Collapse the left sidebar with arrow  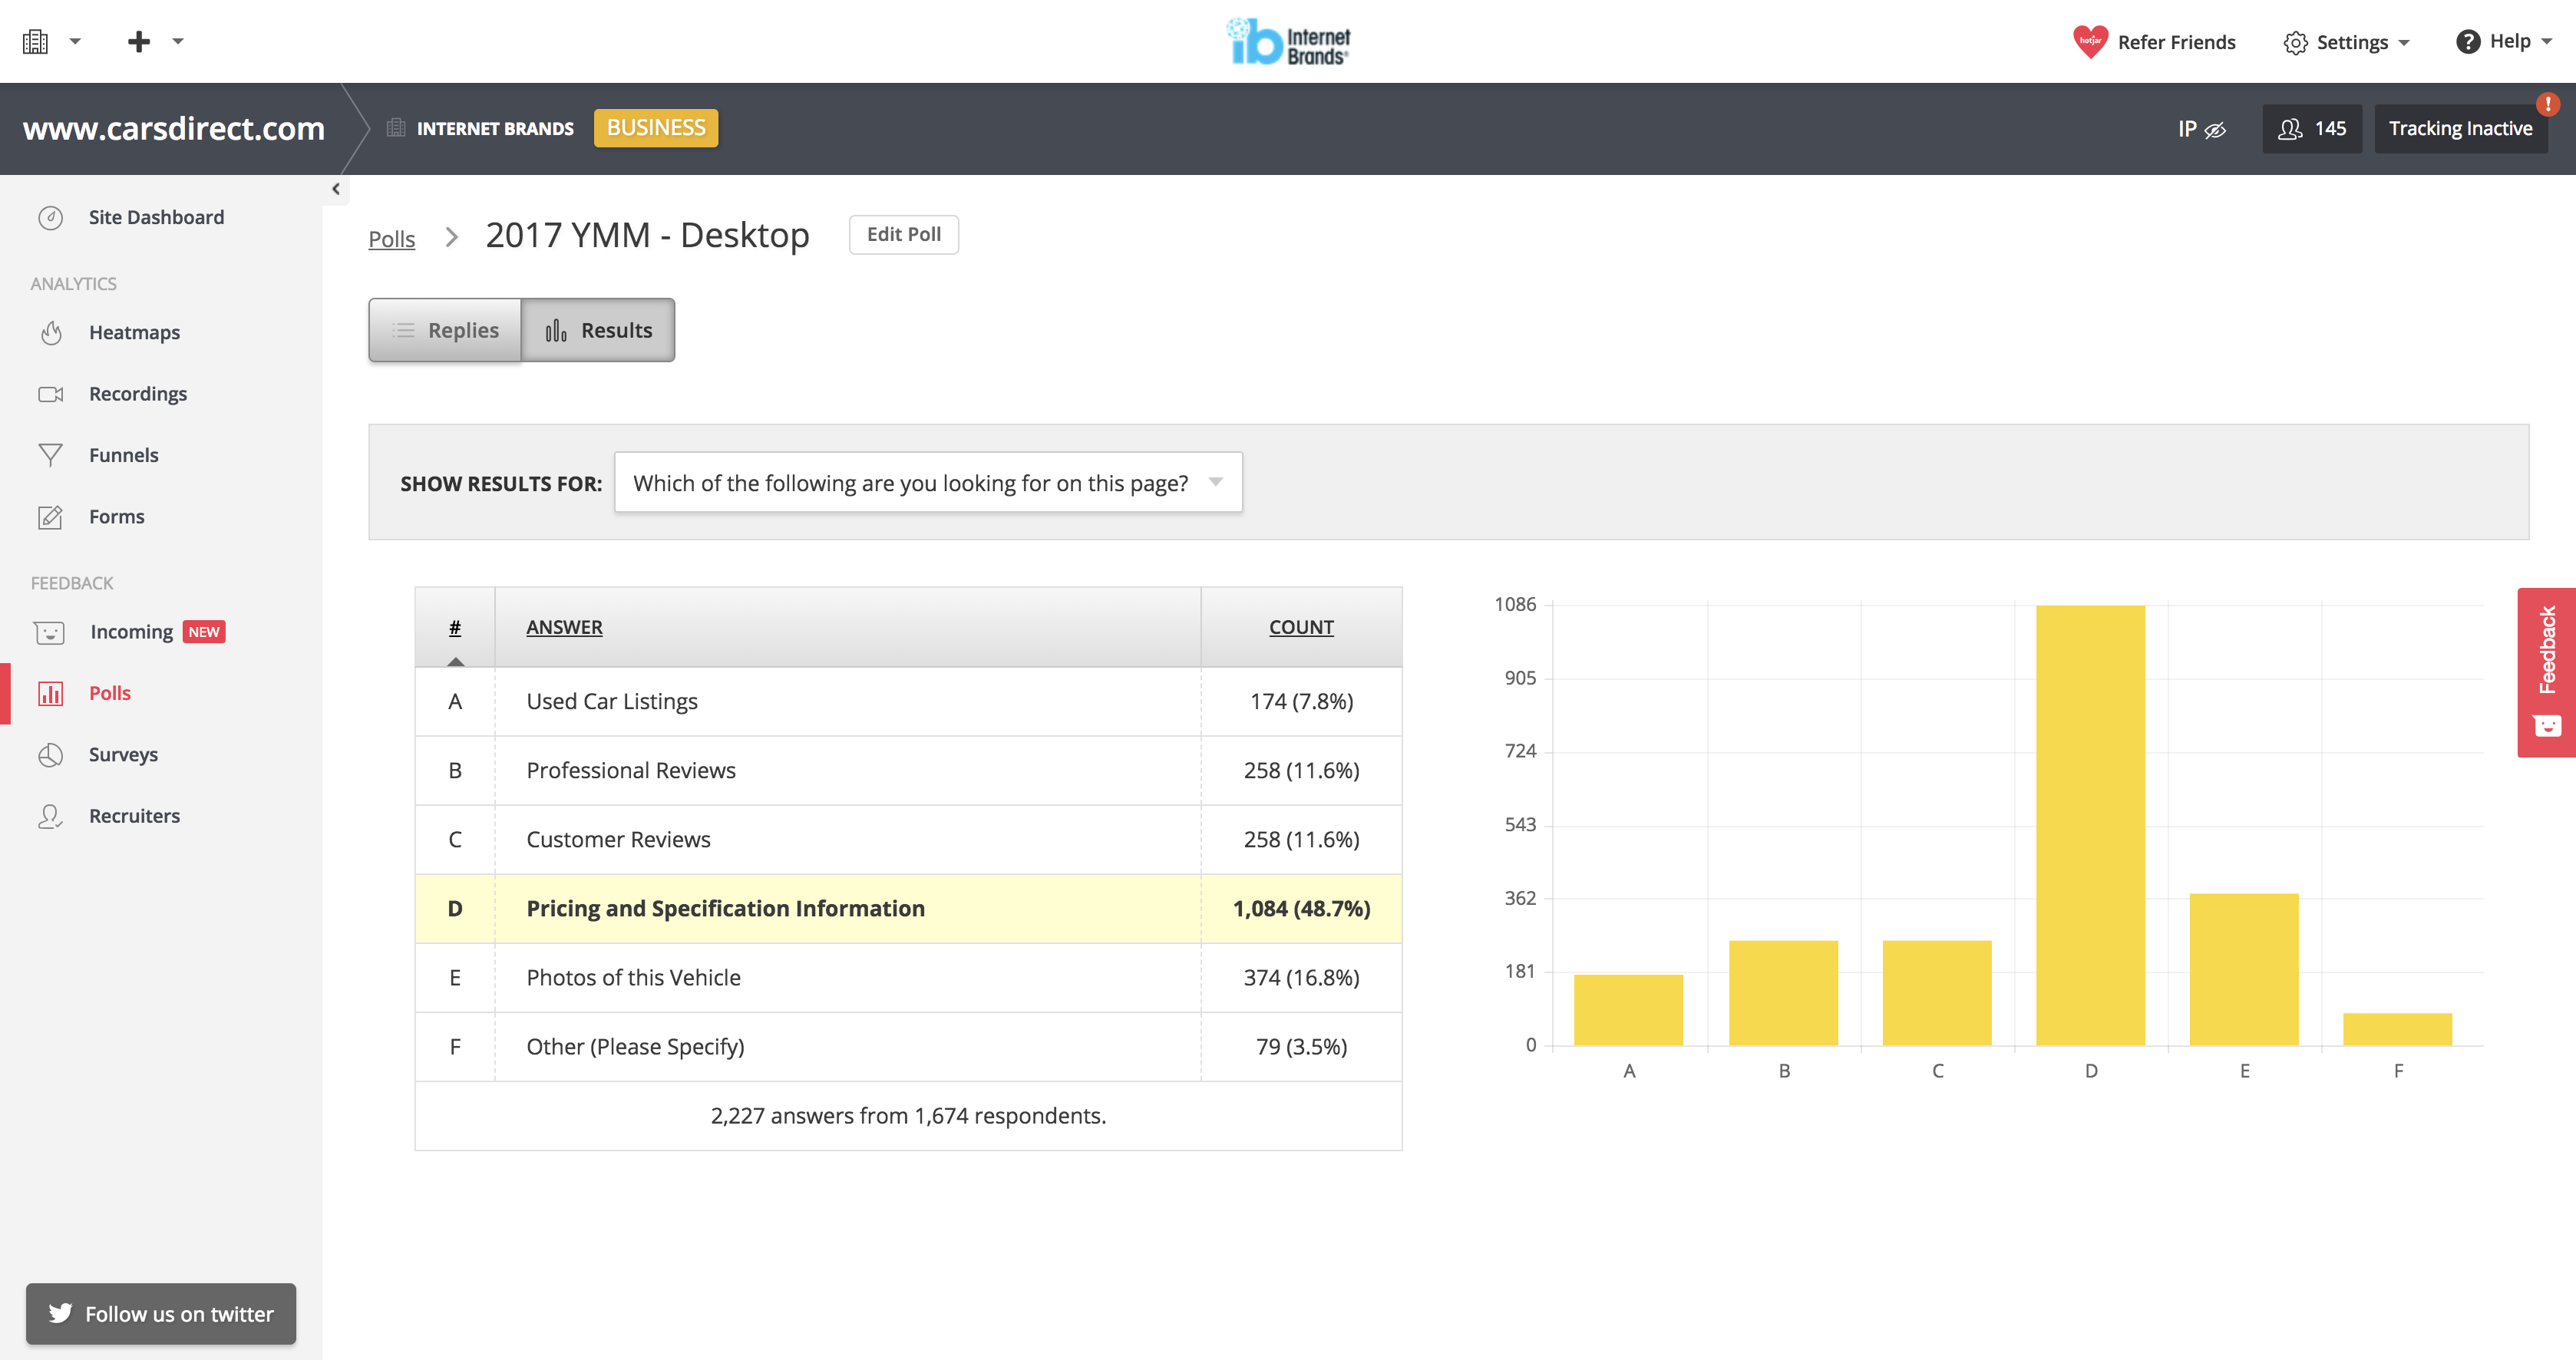click(x=336, y=189)
